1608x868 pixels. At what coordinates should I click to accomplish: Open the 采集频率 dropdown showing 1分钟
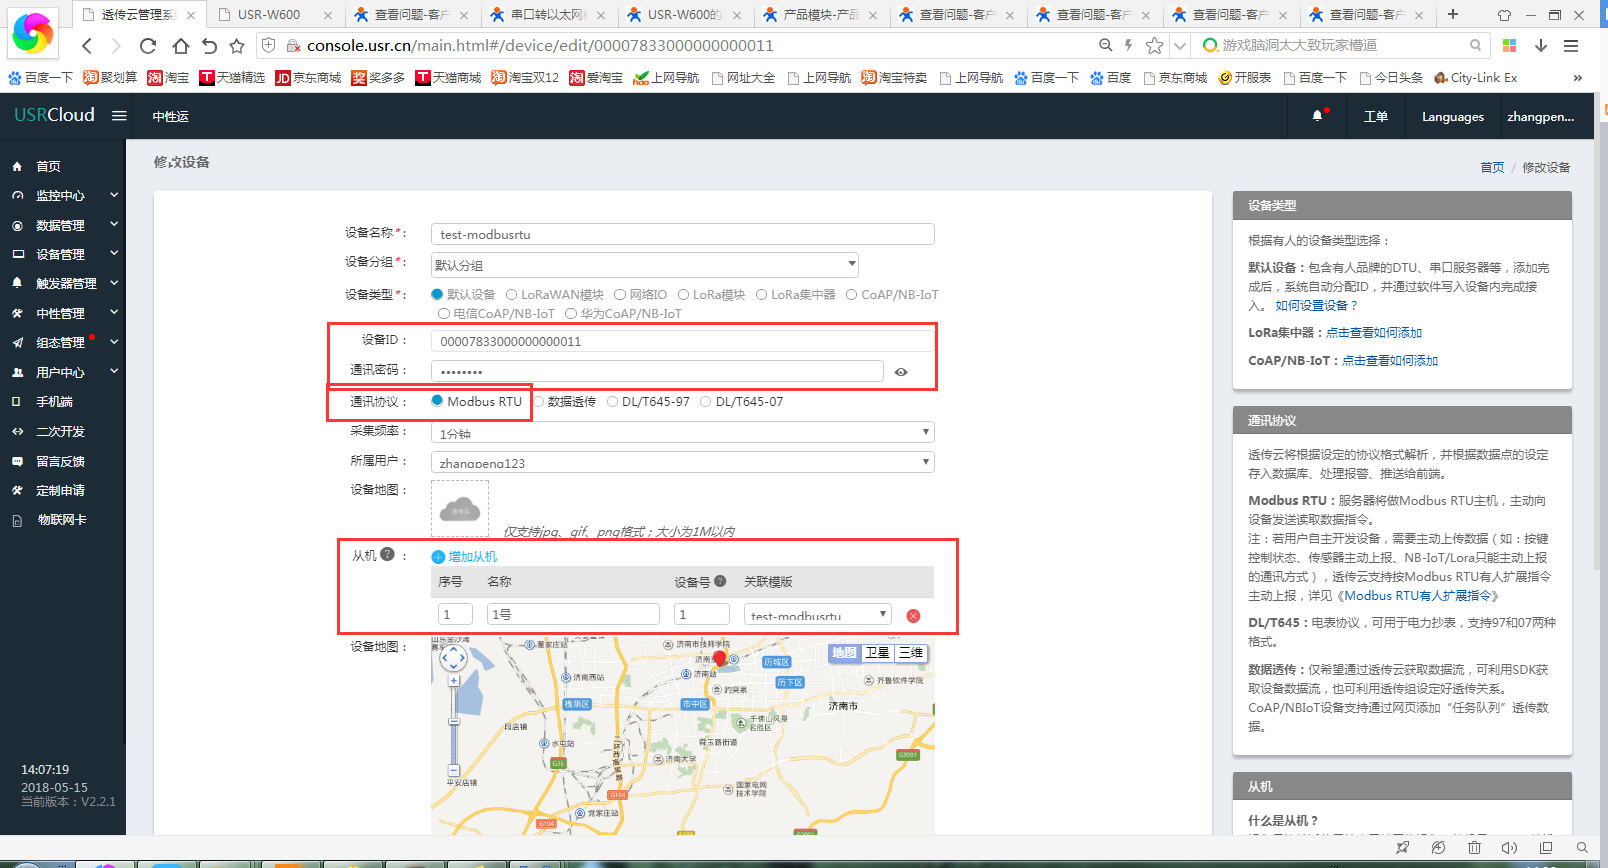[x=682, y=433]
